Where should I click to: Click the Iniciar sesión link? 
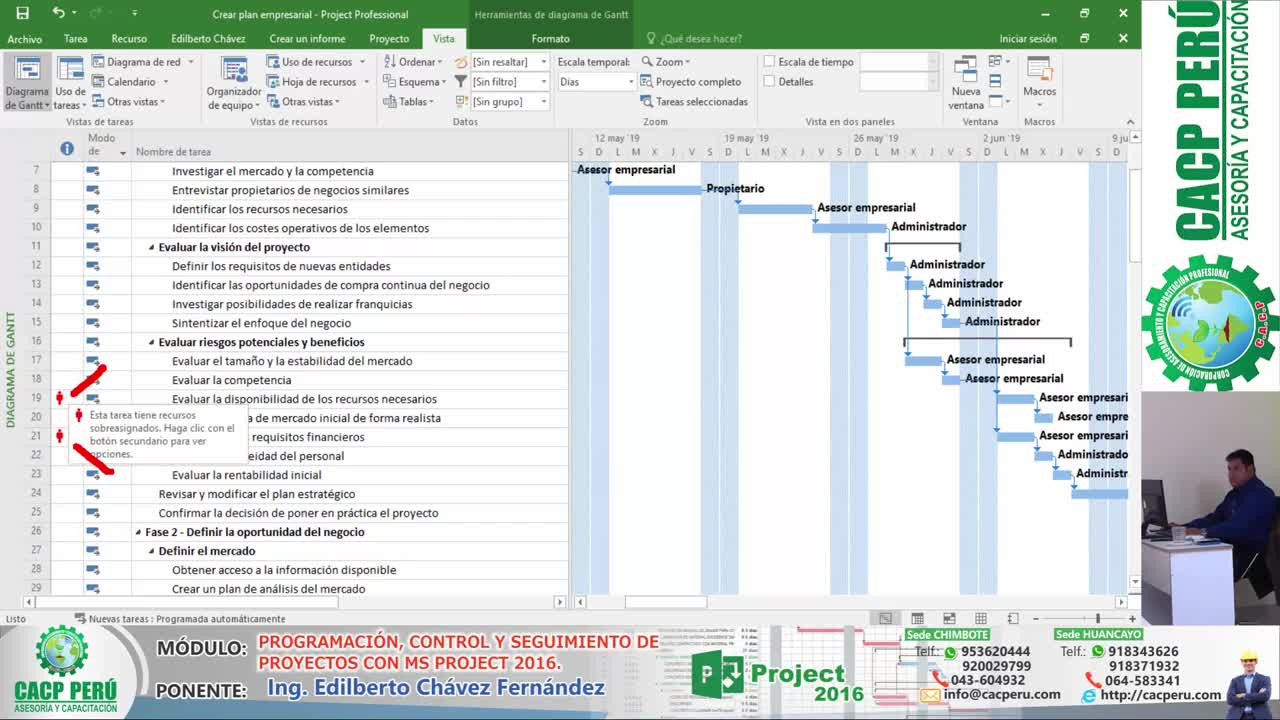(x=1027, y=39)
